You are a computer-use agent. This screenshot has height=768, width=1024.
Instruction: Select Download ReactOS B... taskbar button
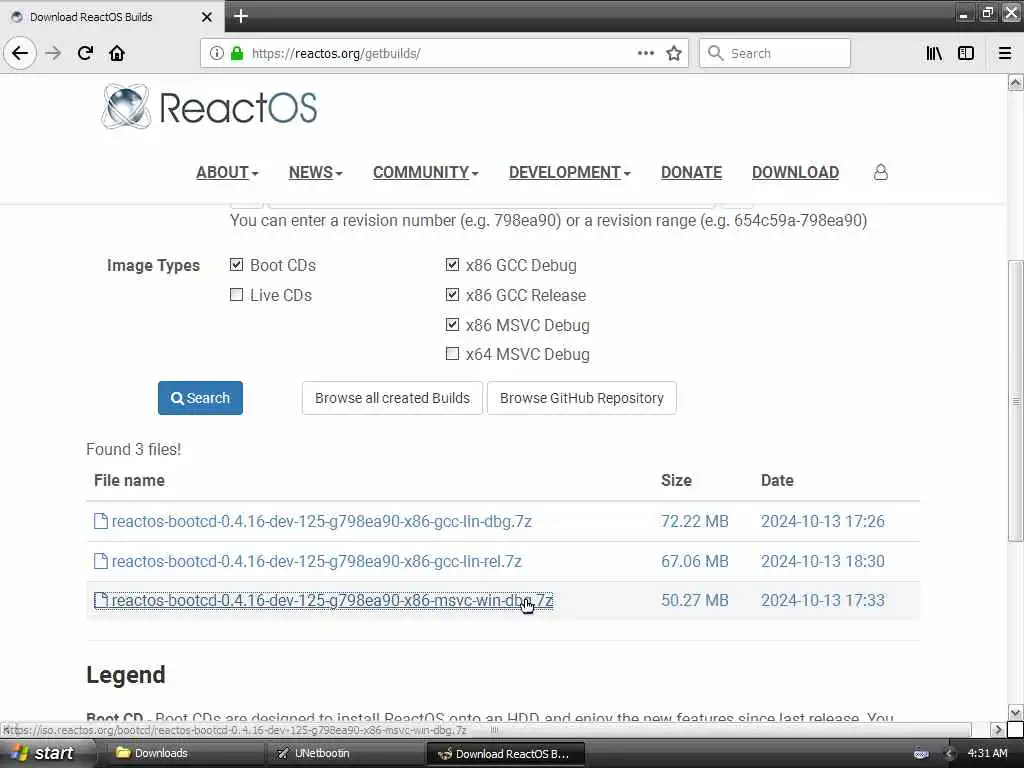[x=505, y=754]
